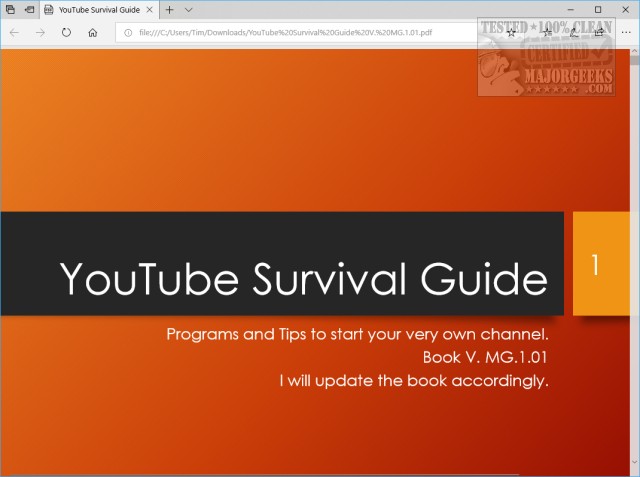
Task: Refresh the page
Action: pos(66,33)
